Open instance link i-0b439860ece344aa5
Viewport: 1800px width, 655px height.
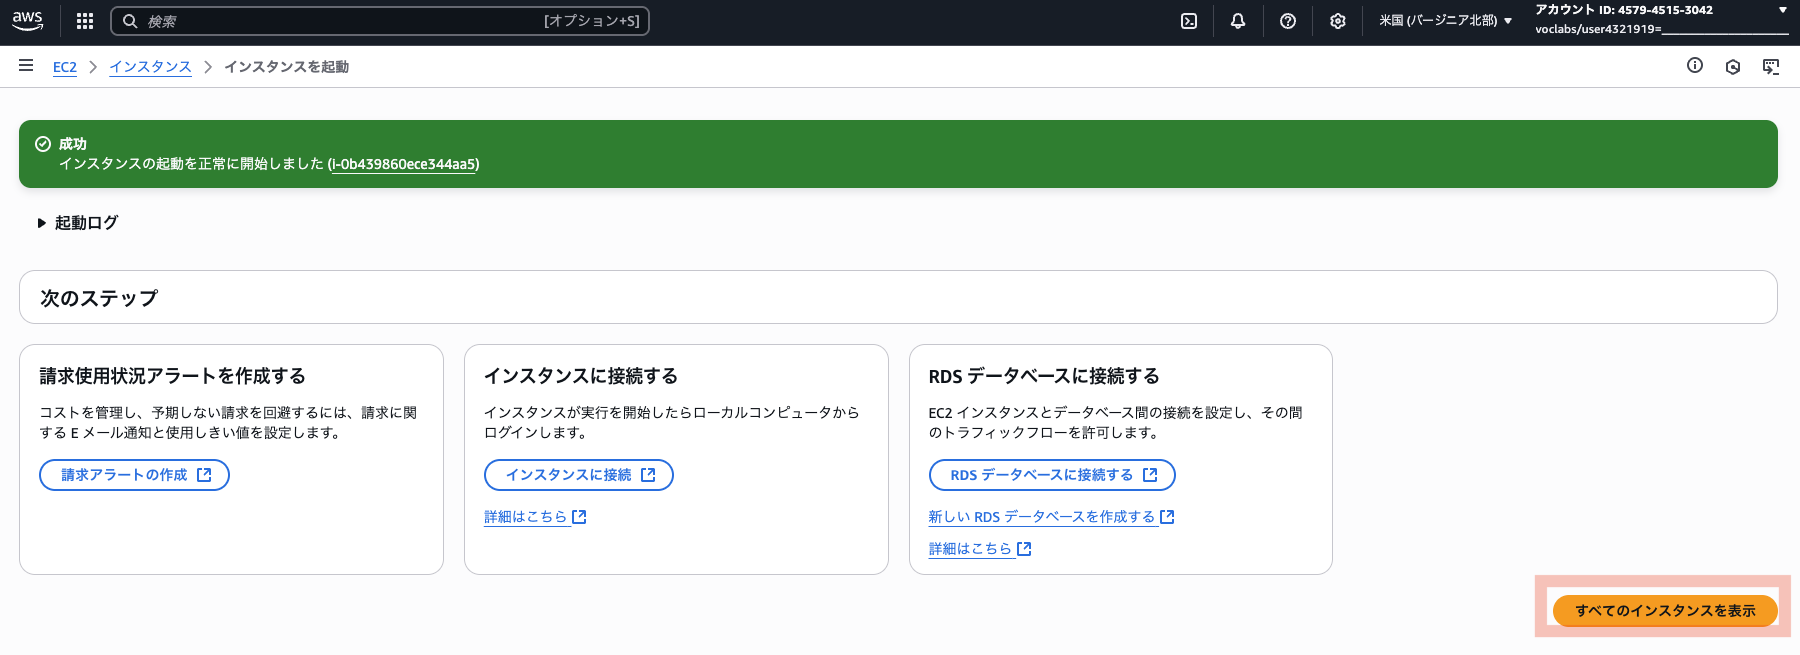click(404, 164)
